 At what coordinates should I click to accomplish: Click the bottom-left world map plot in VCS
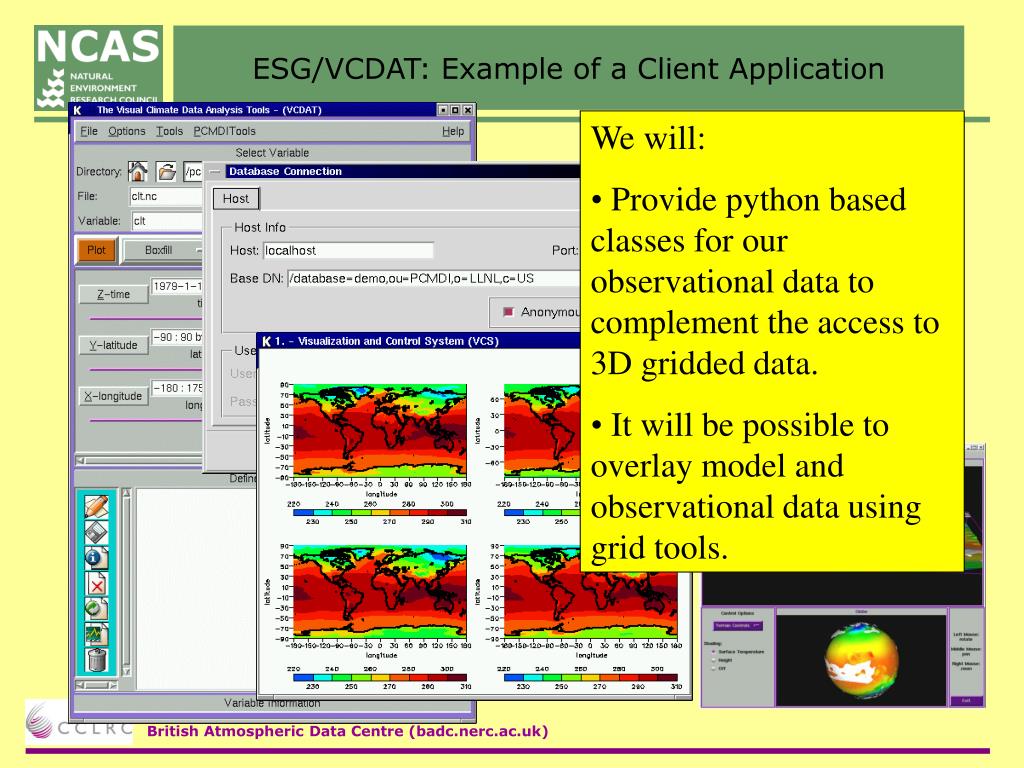(x=380, y=592)
